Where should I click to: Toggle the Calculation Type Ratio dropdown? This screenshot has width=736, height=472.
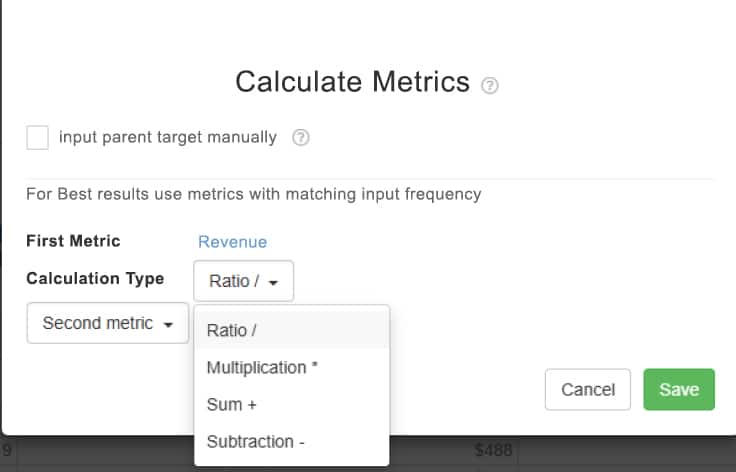[244, 281]
